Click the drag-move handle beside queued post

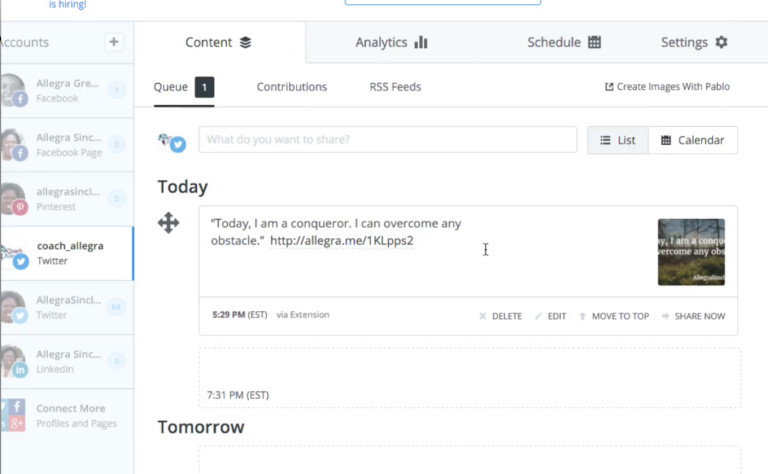[x=168, y=223]
